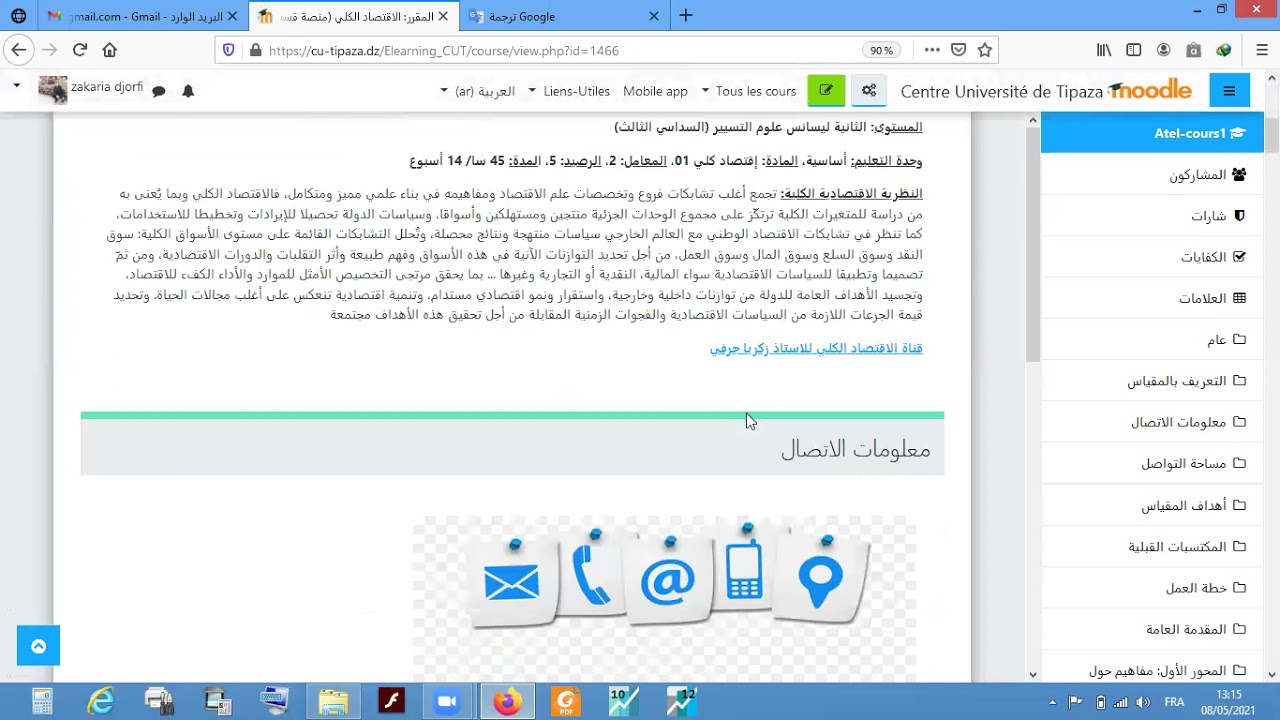Open the course settings gears button
1280x720 pixels.
869,90
